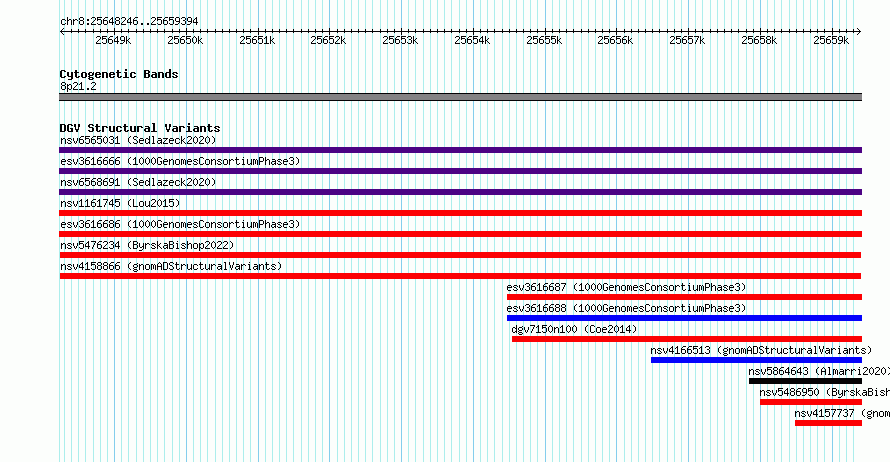Click the right arrowhead of the ruler
This screenshot has height=462, width=890.
pos(859,31)
